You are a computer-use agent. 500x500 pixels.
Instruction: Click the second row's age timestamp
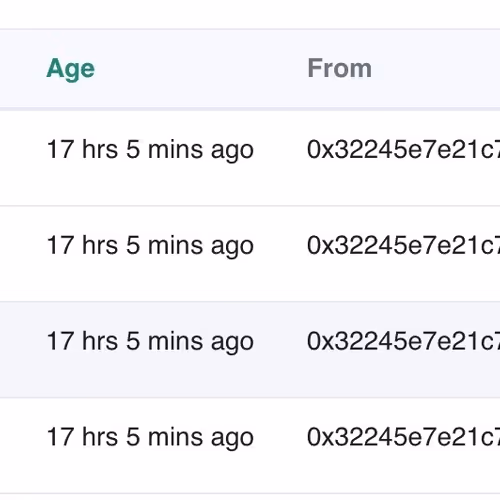point(150,246)
